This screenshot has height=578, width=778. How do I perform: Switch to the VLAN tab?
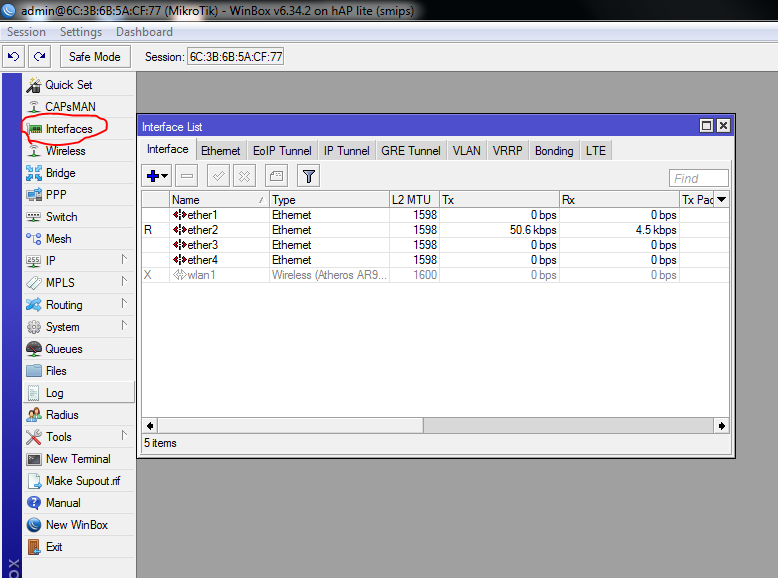pyautogui.click(x=466, y=151)
